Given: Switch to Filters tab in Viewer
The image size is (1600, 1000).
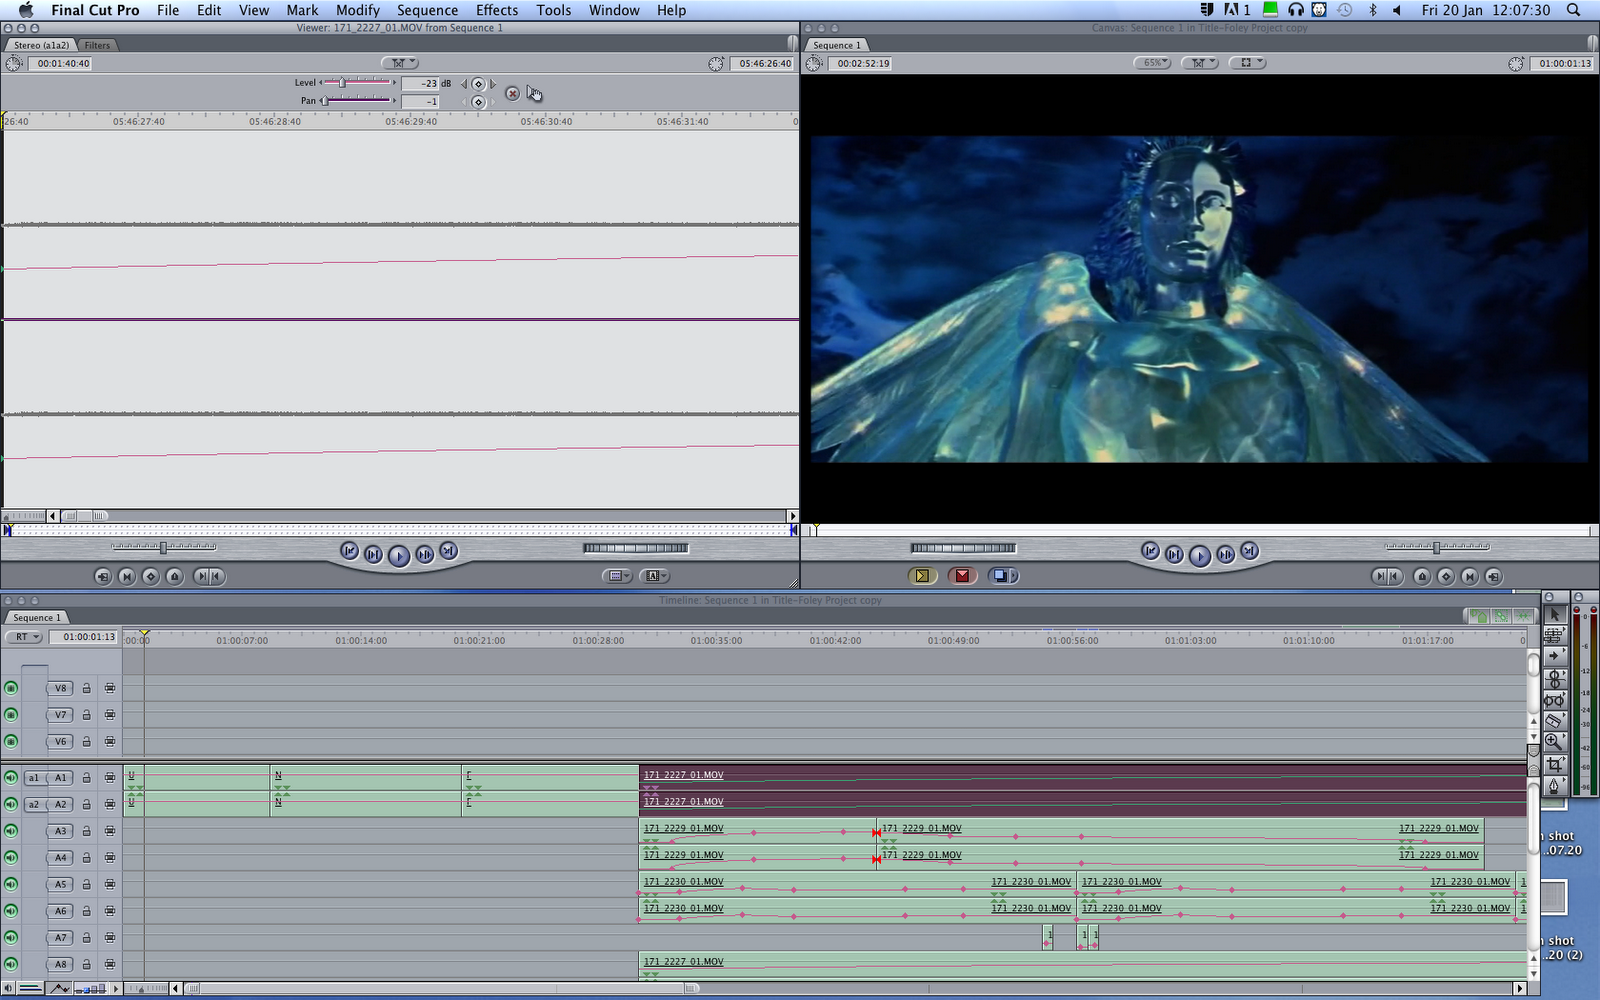Looking at the screenshot, I should coord(97,45).
